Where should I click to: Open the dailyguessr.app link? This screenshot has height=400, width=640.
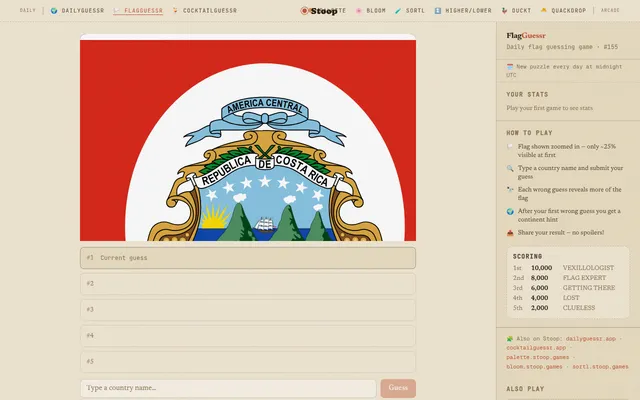click(x=590, y=339)
